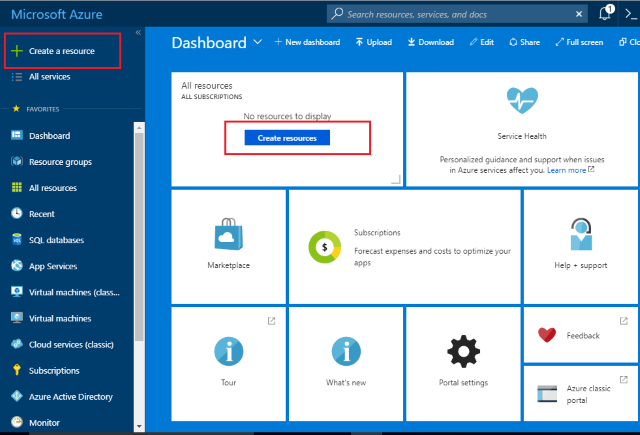Click the Cloud services (classic) icon
Viewport: 640px width, 435px height.
click(x=17, y=344)
